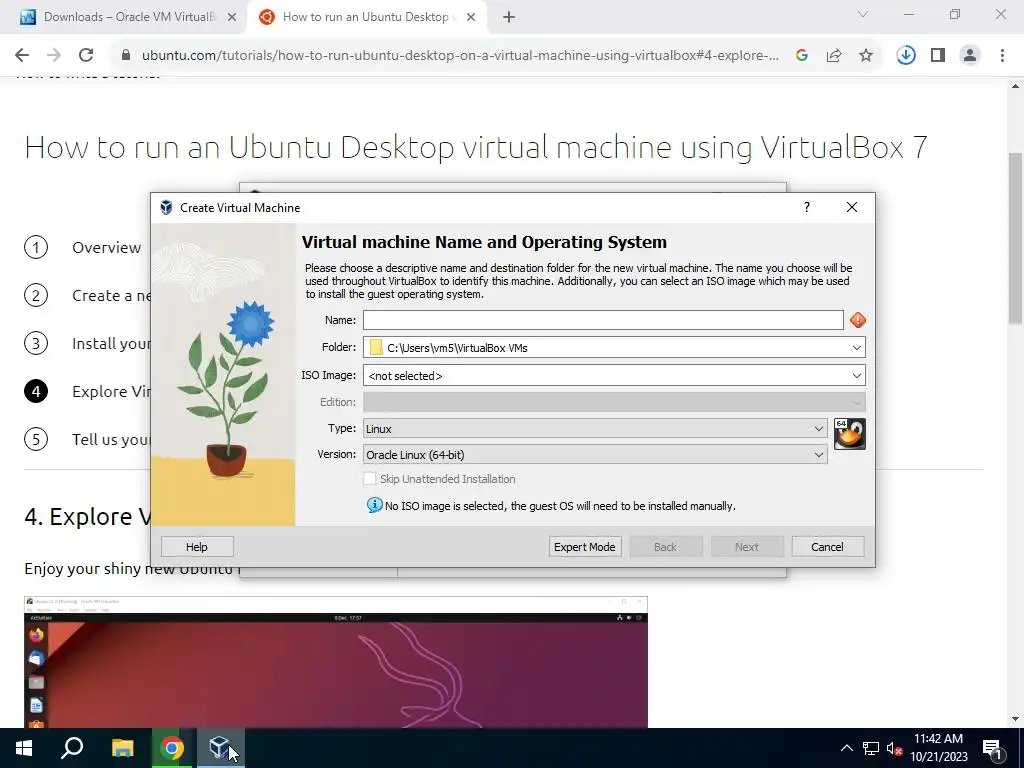Click the Cancel button
1024x768 pixels.
(x=827, y=547)
